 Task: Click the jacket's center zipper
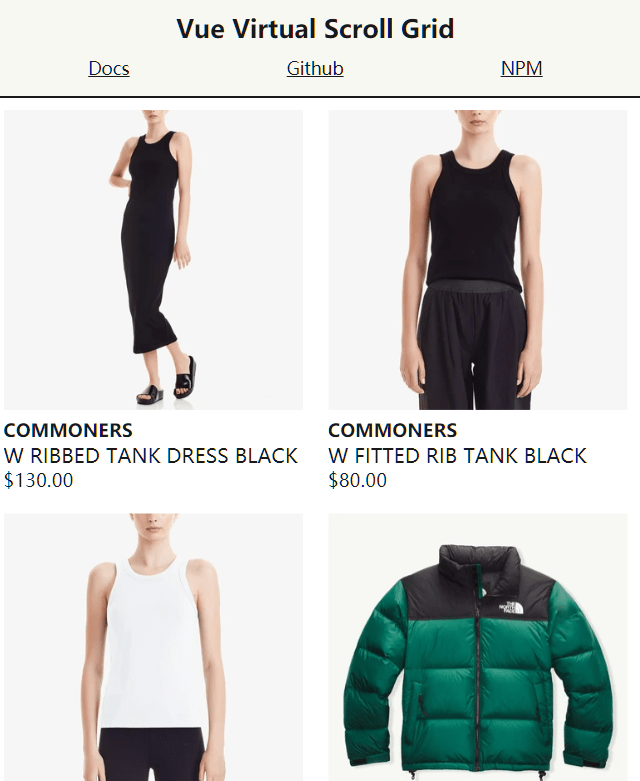[478, 687]
